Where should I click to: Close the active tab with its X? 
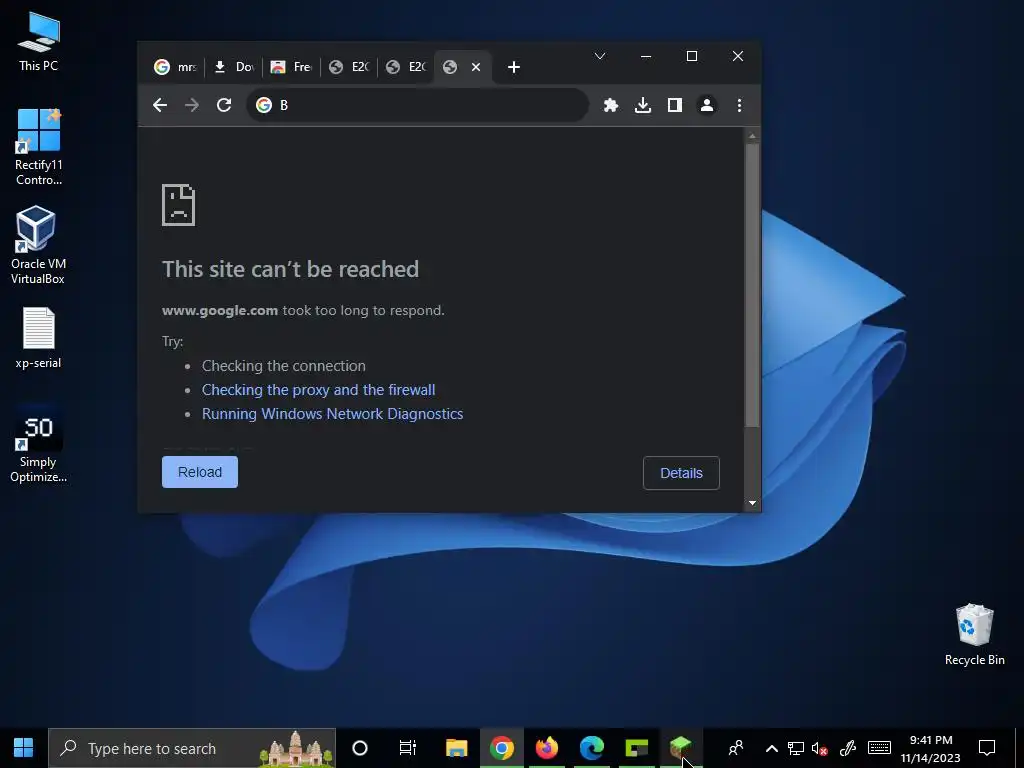476,67
